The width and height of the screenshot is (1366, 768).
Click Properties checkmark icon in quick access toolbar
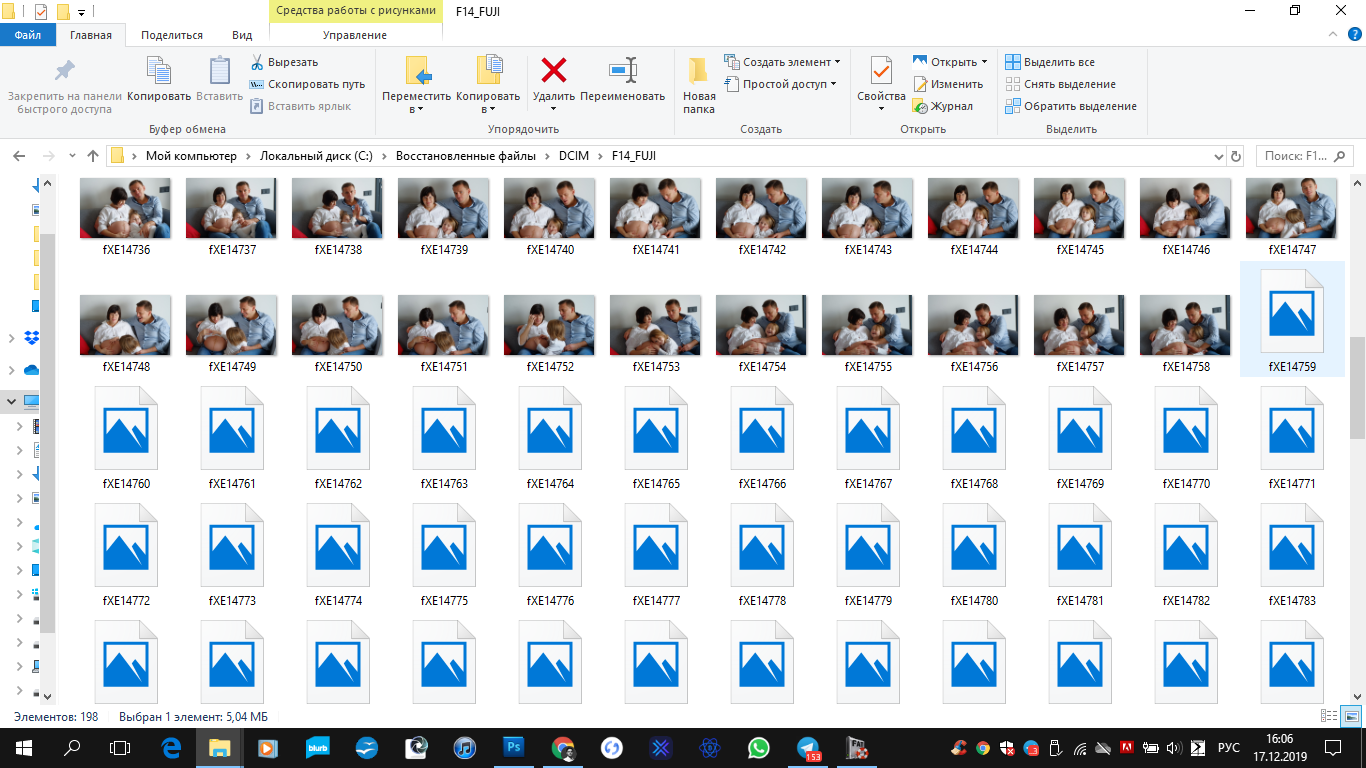point(41,12)
